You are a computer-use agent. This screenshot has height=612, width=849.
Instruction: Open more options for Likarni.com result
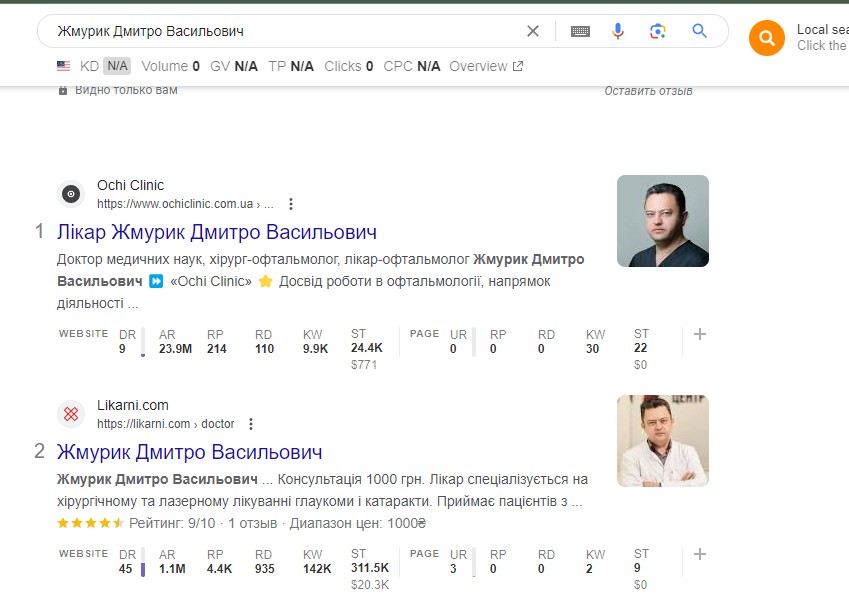[251, 424]
